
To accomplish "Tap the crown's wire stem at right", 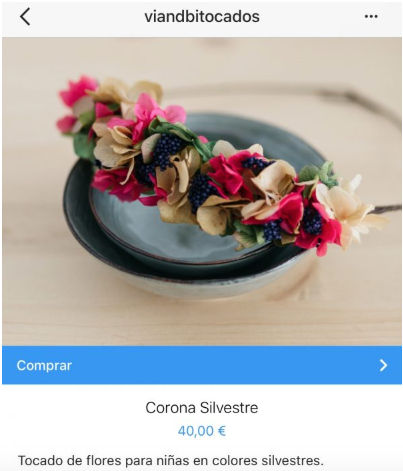I will pos(387,209).
